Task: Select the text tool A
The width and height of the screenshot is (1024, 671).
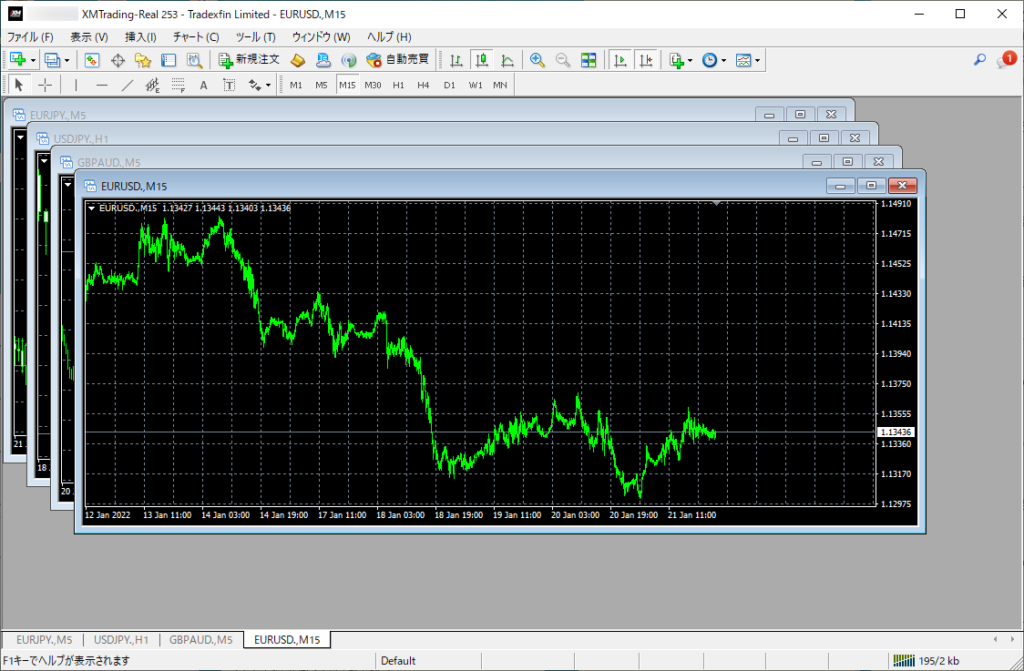Action: (204, 85)
